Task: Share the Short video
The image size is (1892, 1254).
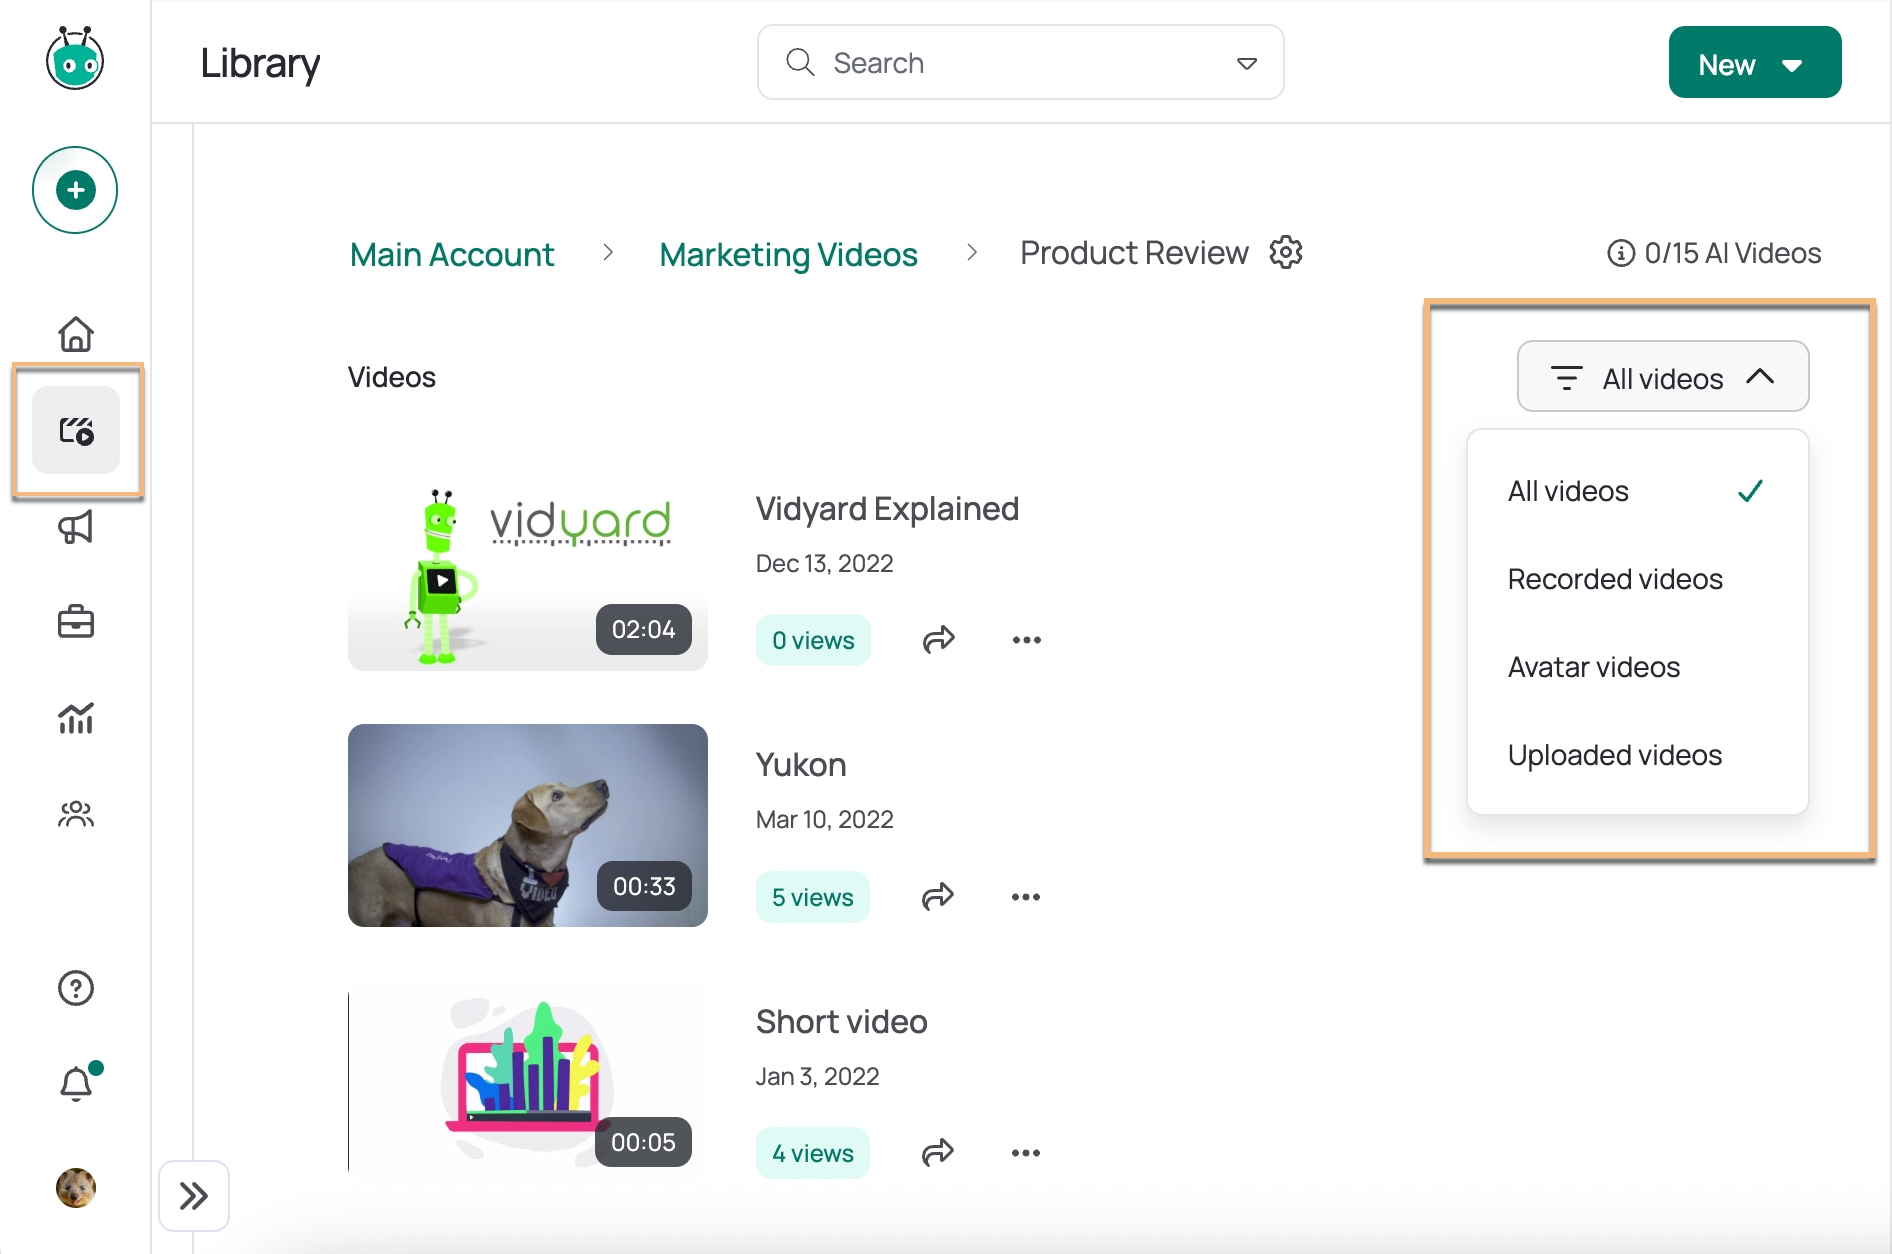Action: tap(937, 1153)
